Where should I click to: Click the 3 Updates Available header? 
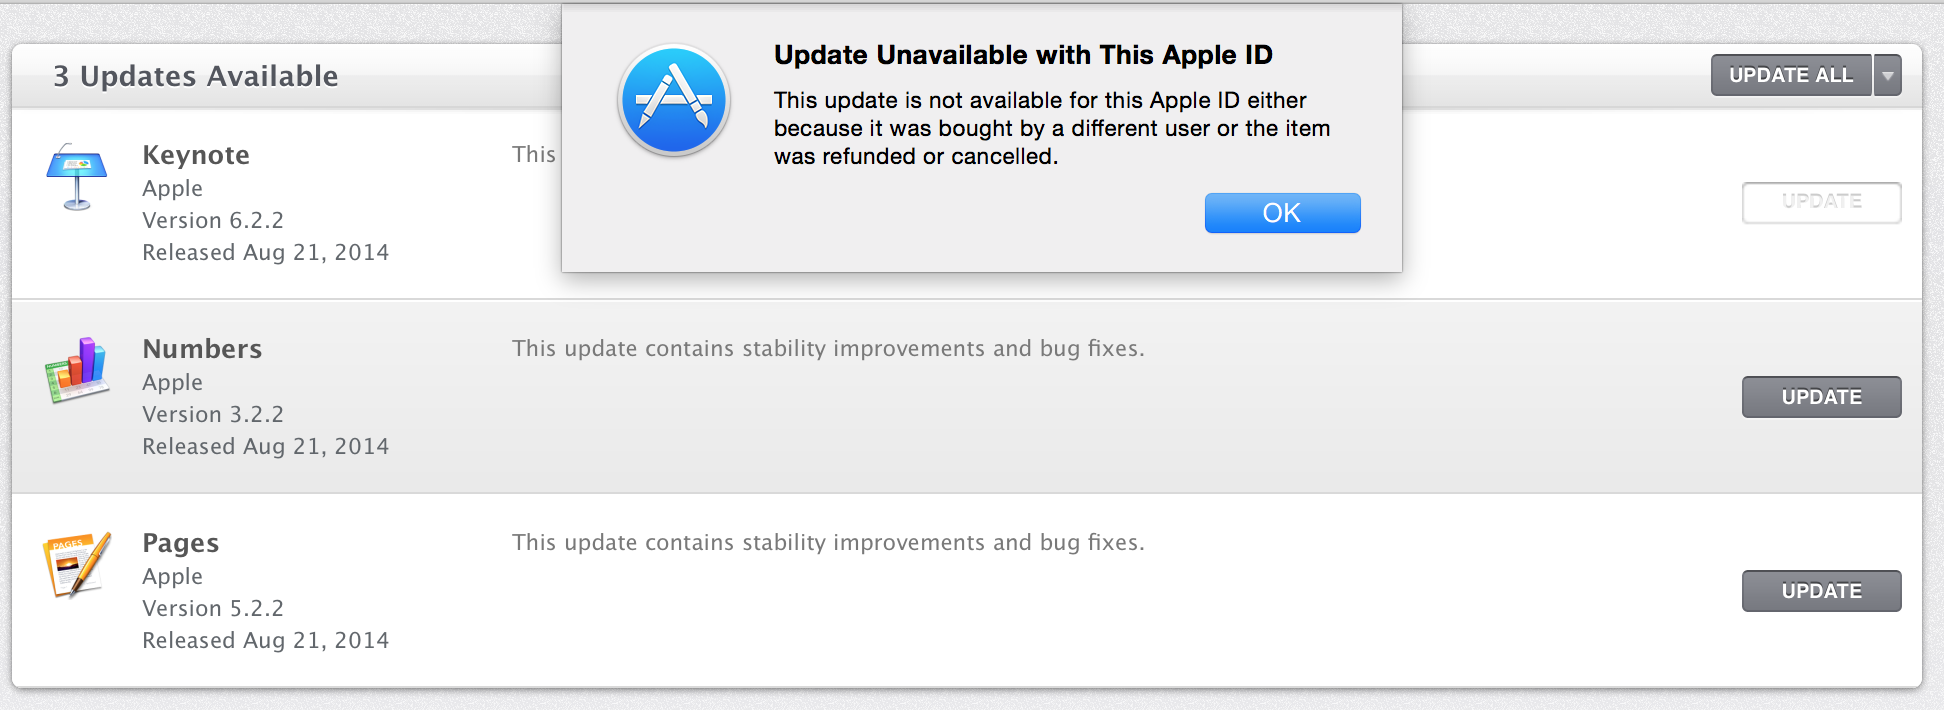[196, 76]
